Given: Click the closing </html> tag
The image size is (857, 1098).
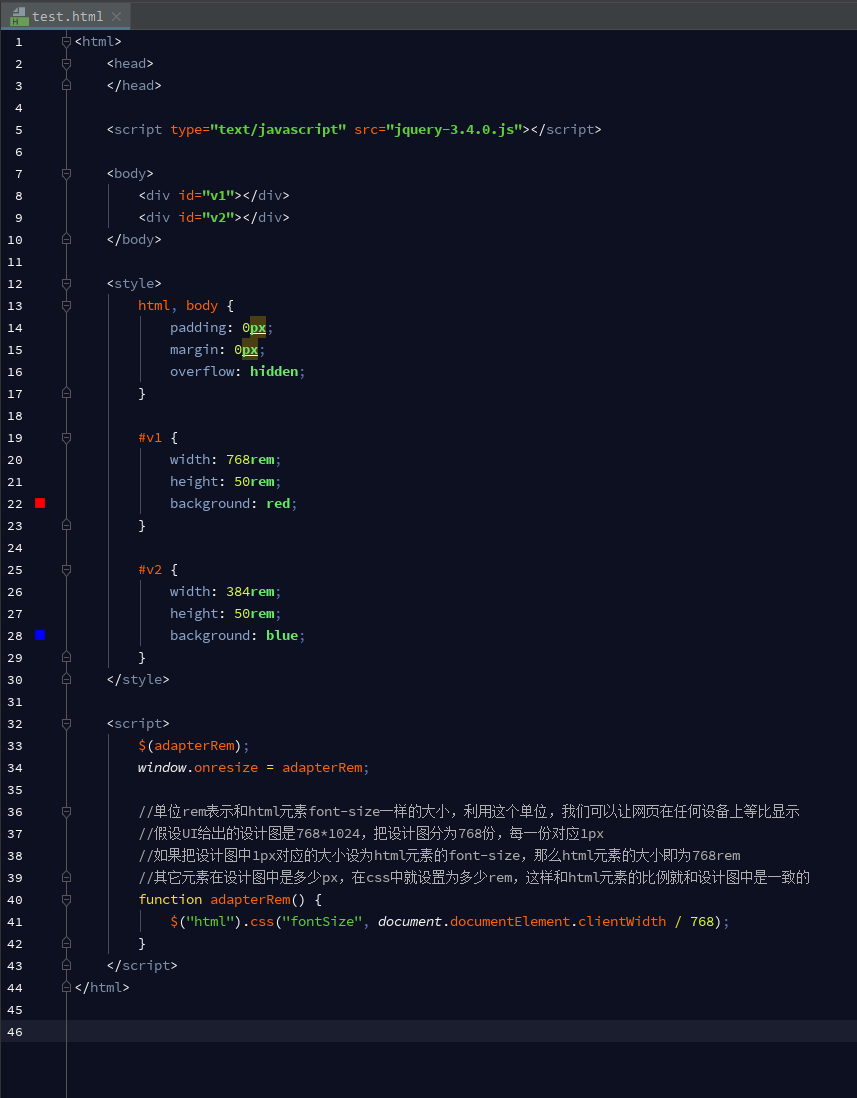Looking at the screenshot, I should [x=102, y=987].
